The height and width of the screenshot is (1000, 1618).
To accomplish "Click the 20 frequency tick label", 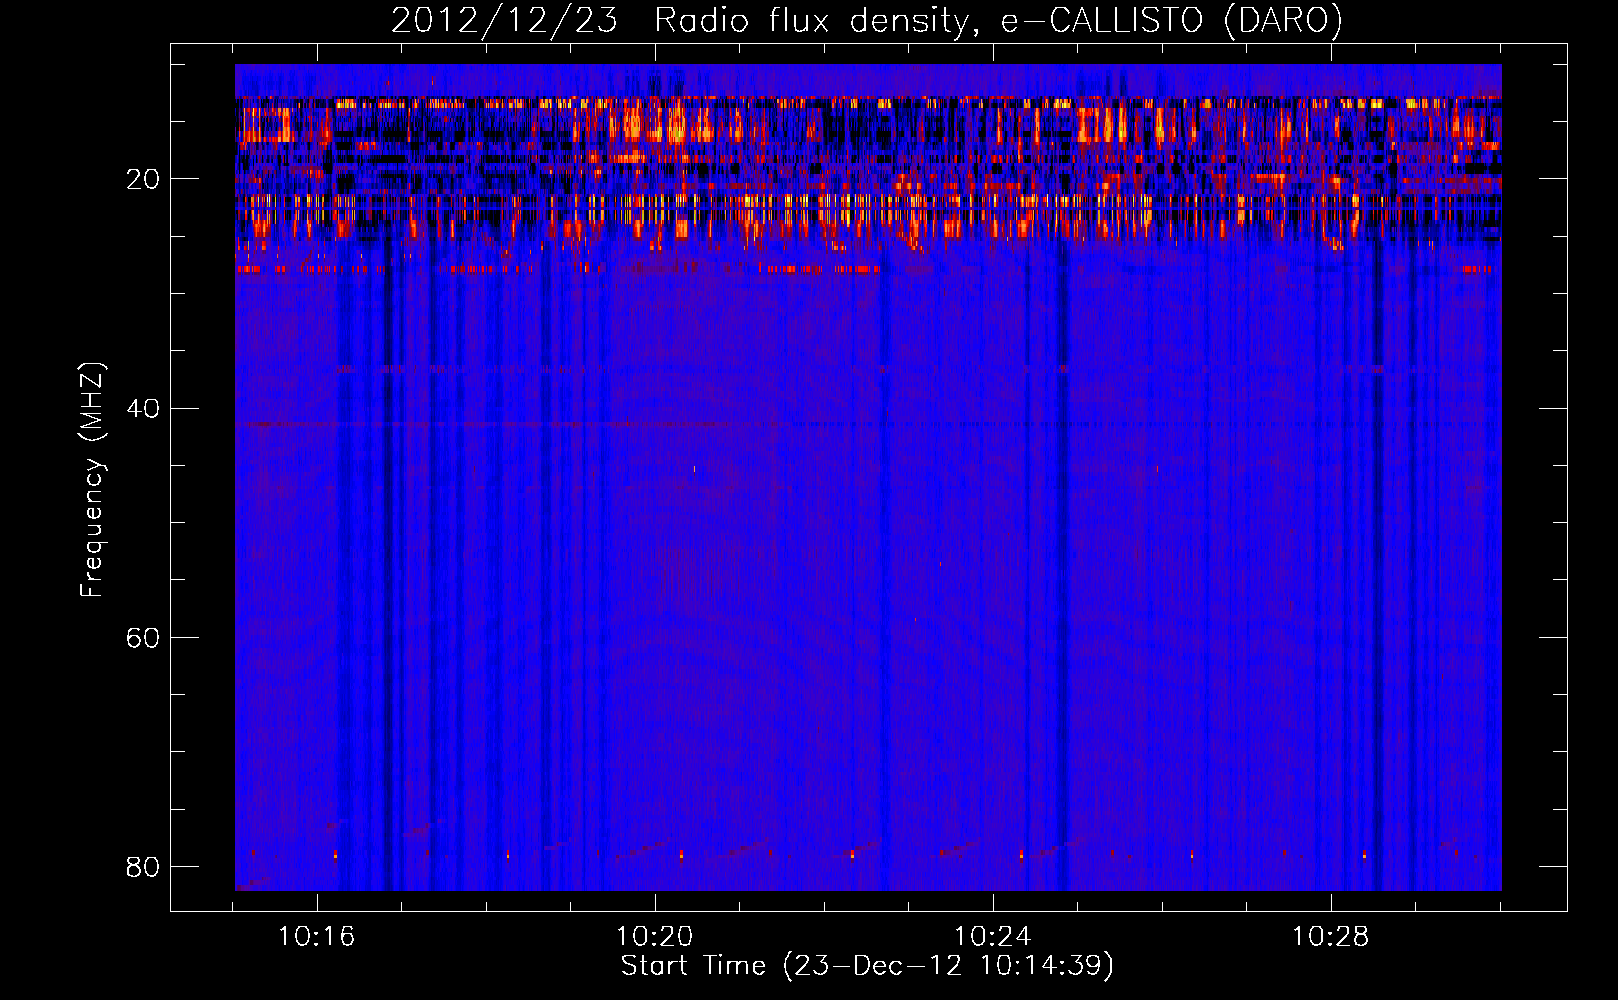I will point(143,179).
